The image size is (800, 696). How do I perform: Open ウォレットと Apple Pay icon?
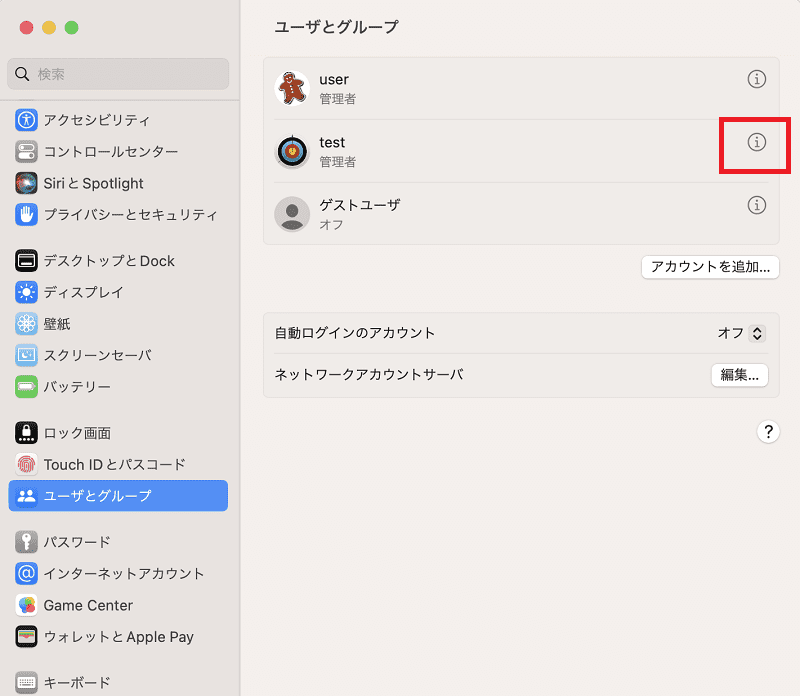point(26,636)
